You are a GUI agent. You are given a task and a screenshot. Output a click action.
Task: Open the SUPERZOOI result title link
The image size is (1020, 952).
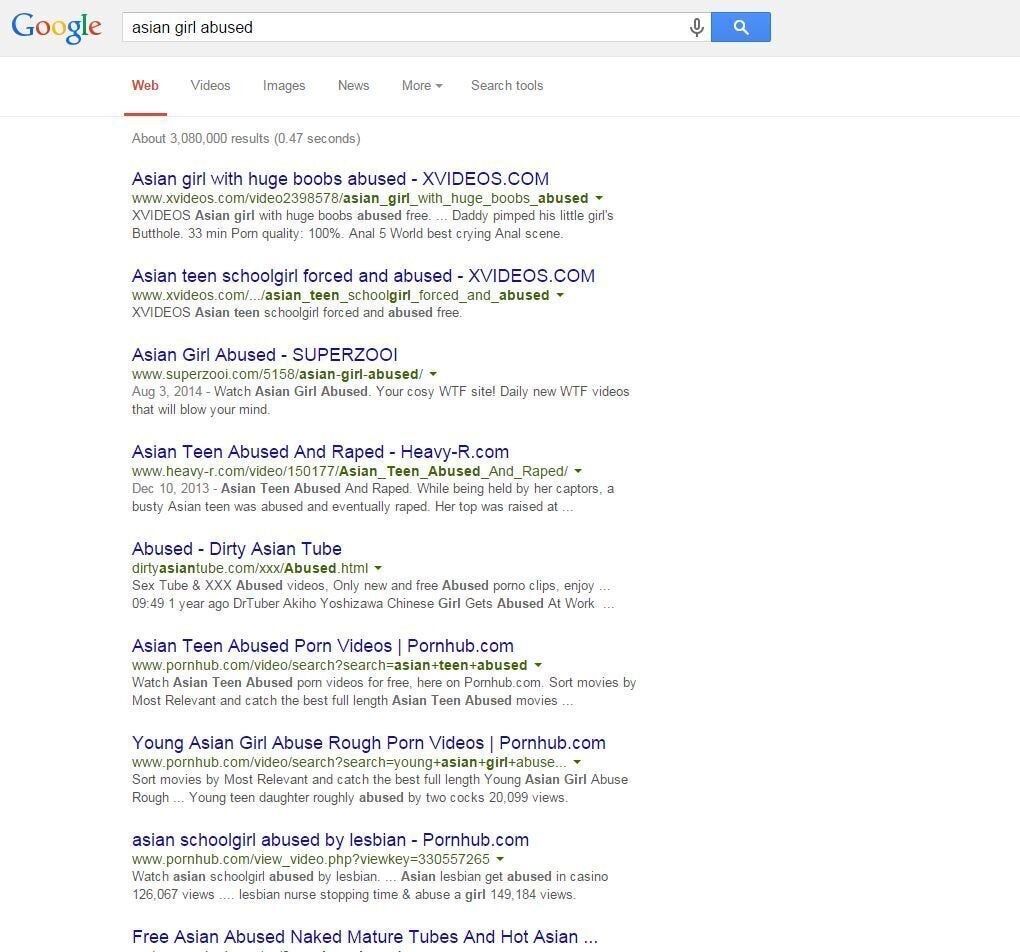[264, 355]
